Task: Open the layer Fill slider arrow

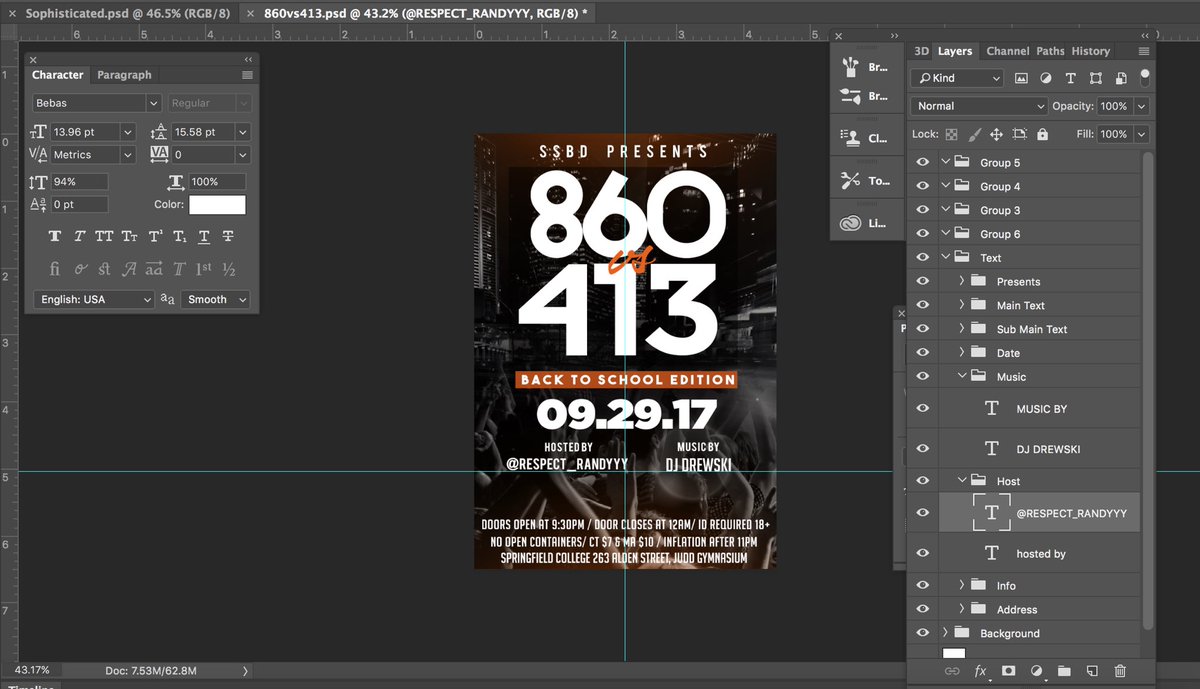Action: coord(1141,134)
